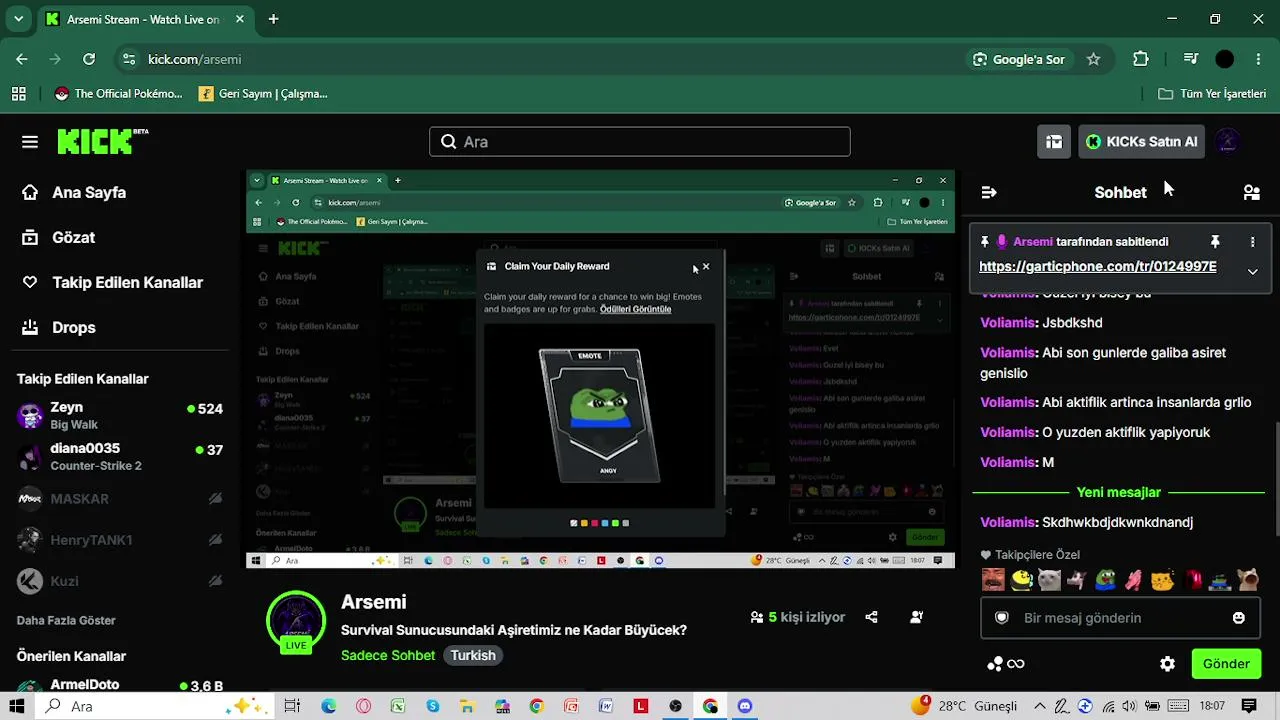Click the follow user icon beside share

pos(916,618)
